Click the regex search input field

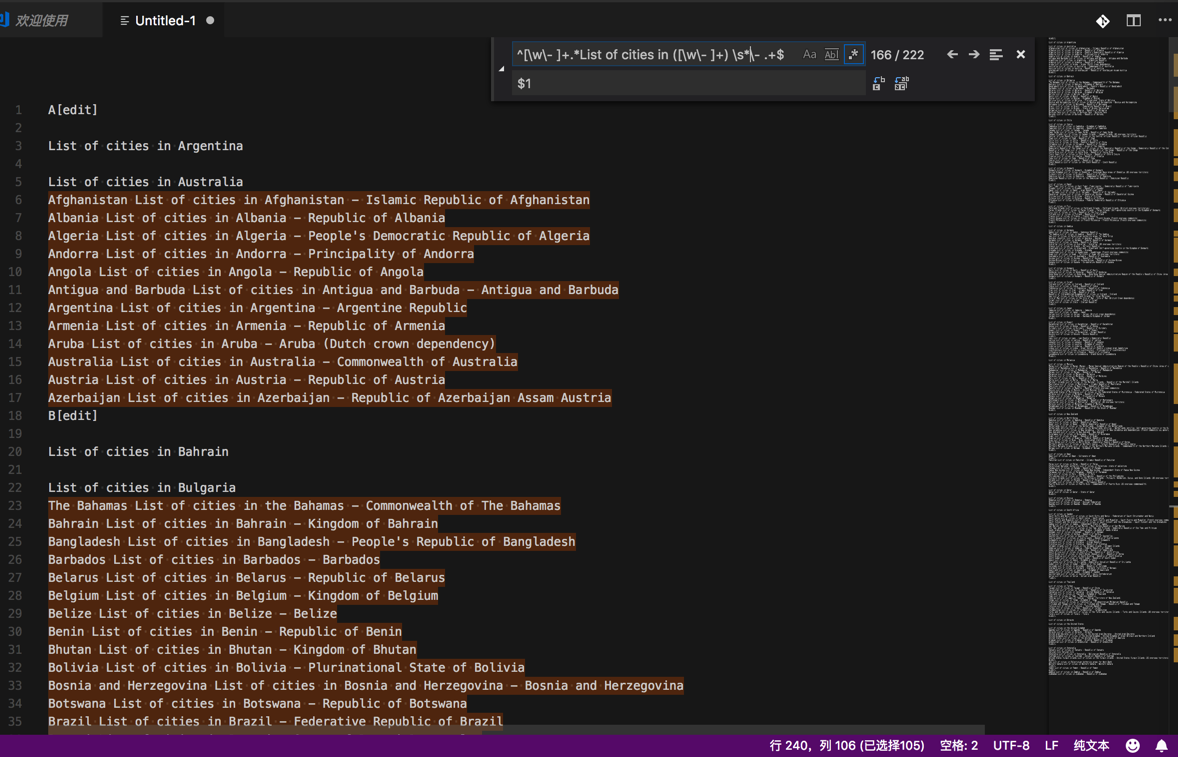point(655,55)
